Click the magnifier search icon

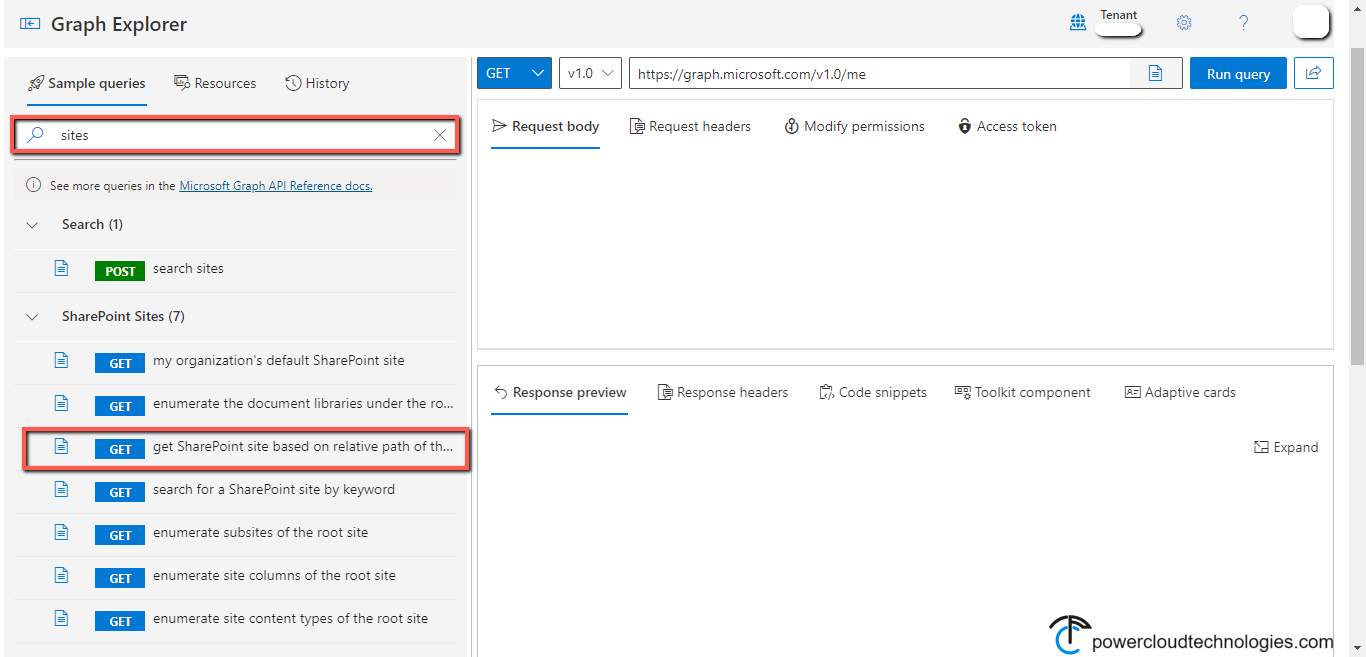point(35,135)
